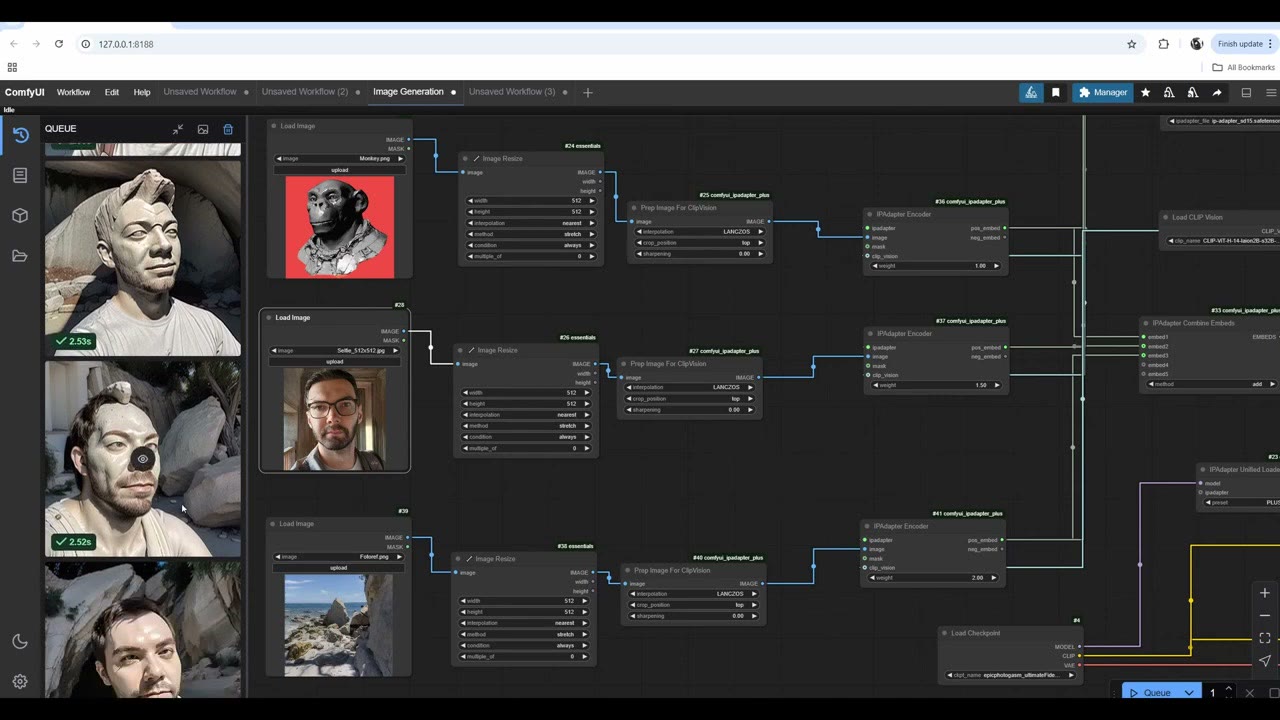Fit view with the canvas frame icon
Image resolution: width=1280 pixels, height=720 pixels.
pos(1265,638)
